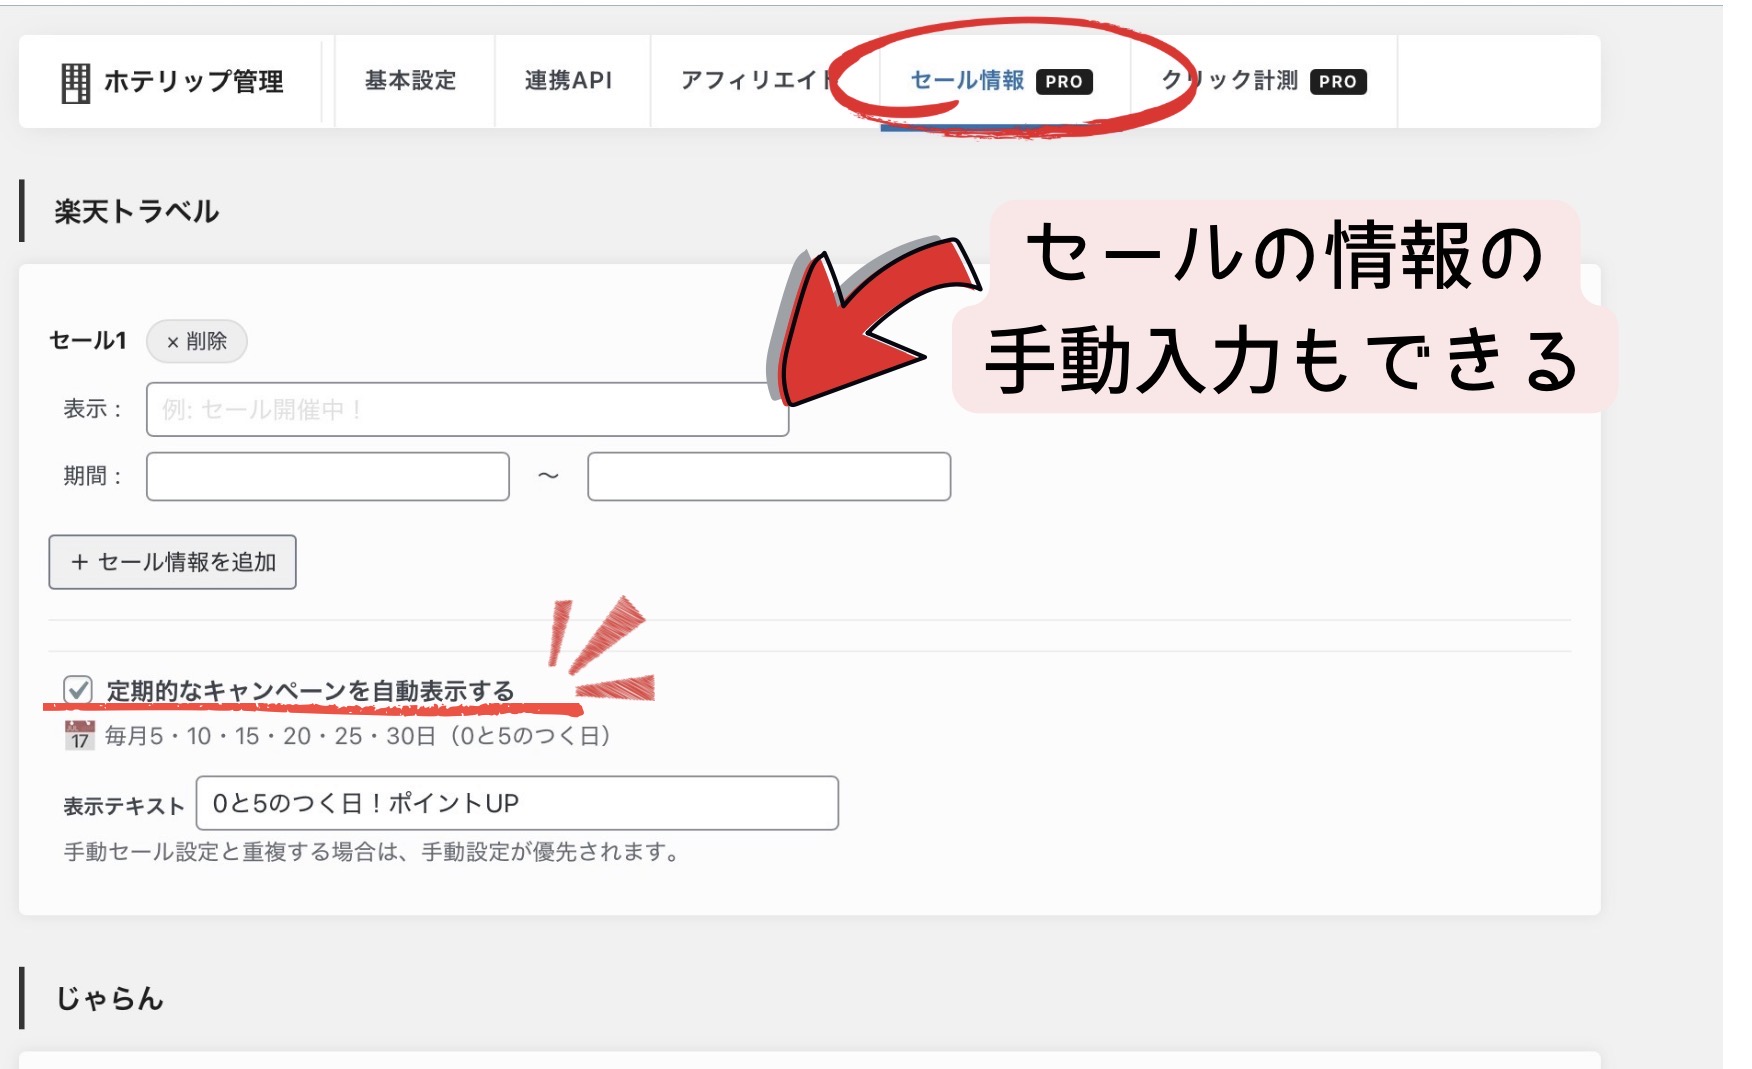Click the PRO badge next to クリック計測
Image resolution: width=1752 pixels, height=1069 pixels.
tap(1338, 82)
